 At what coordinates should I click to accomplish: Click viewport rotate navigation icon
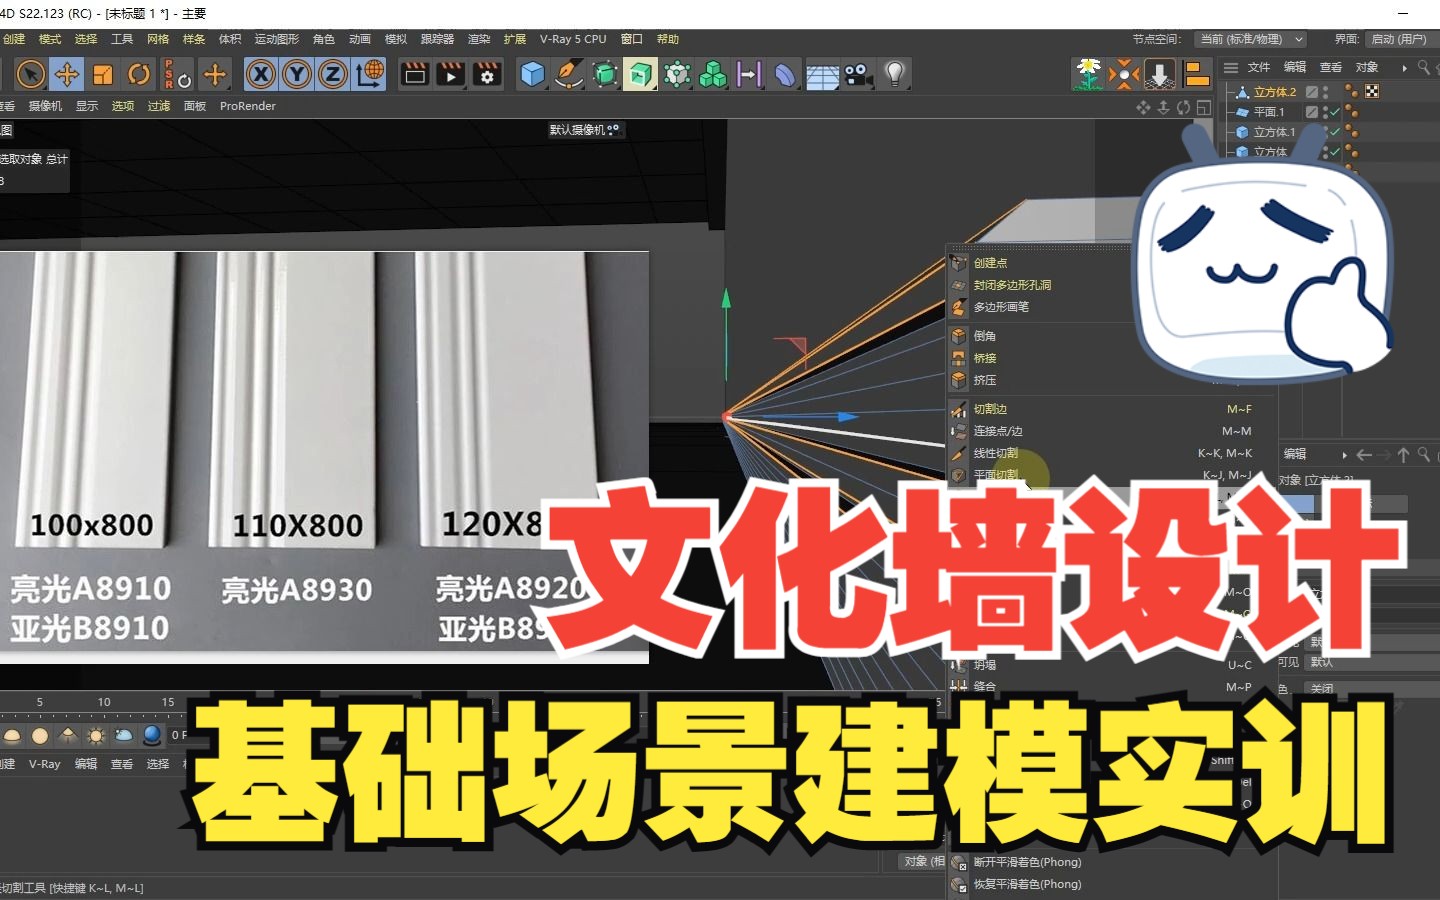tap(1184, 107)
